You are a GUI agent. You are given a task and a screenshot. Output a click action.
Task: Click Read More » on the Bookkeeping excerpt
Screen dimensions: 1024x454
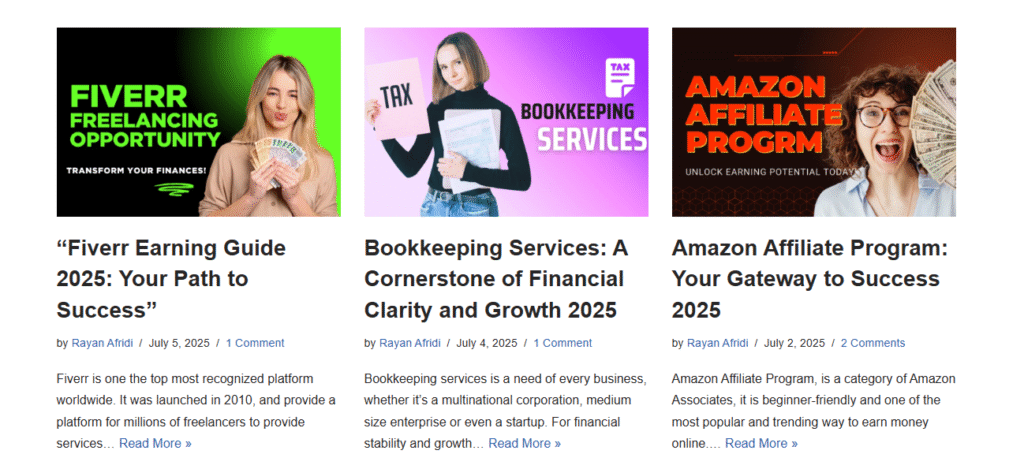[x=524, y=444]
